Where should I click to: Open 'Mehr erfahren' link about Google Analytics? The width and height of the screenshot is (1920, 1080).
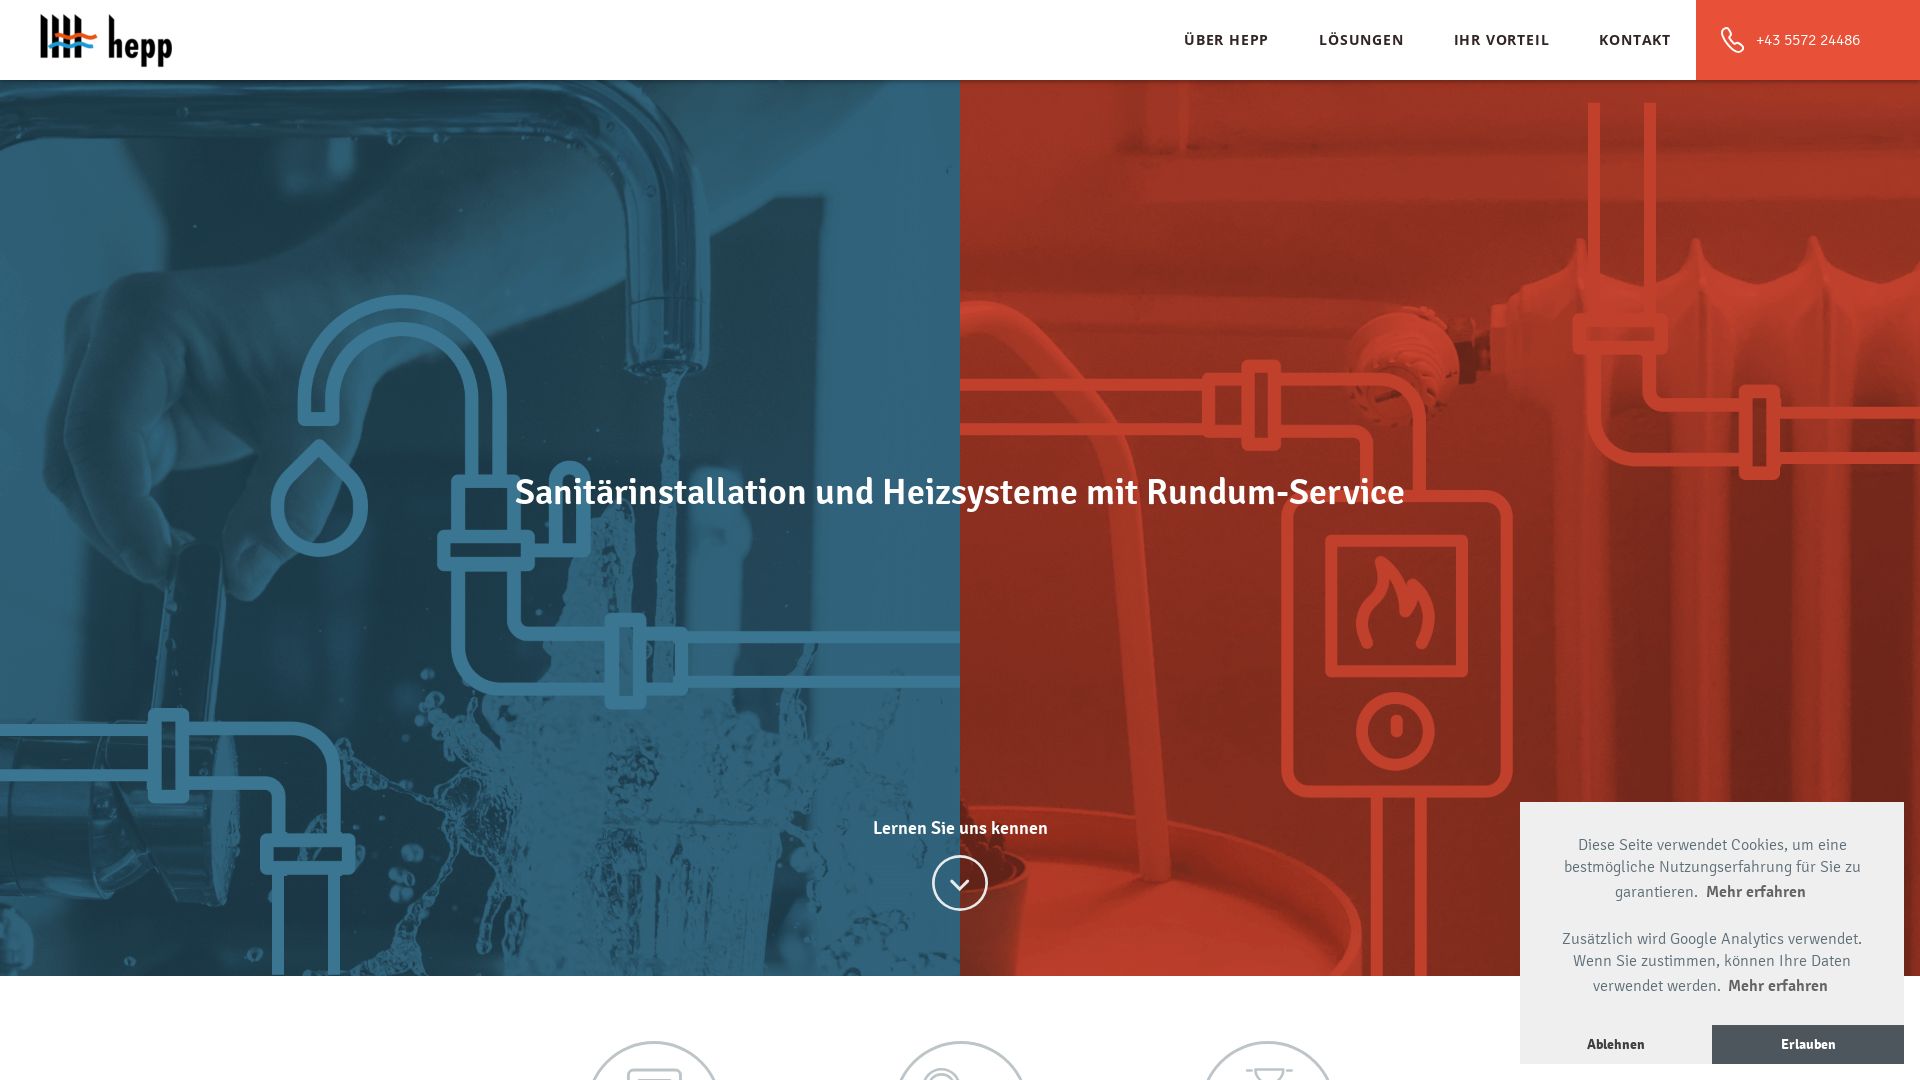[1778, 986]
